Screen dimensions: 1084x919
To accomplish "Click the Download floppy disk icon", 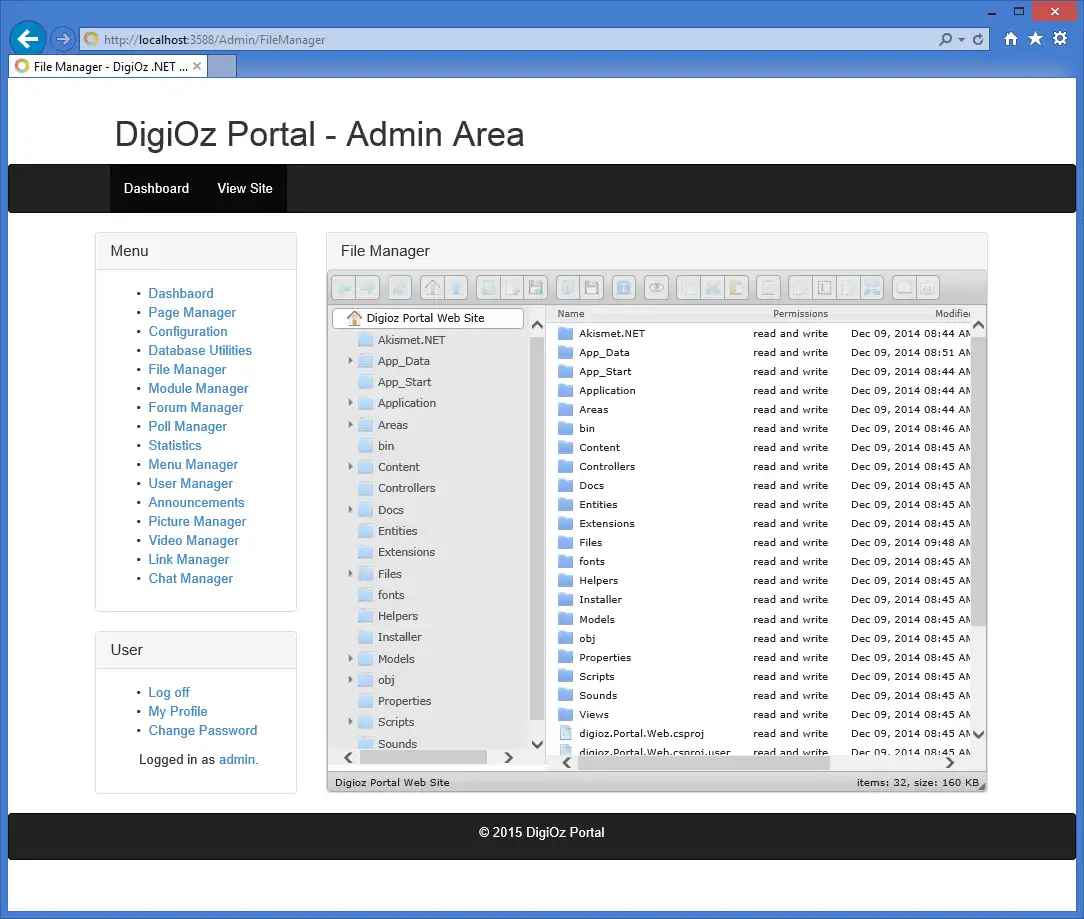I will tap(591, 288).
